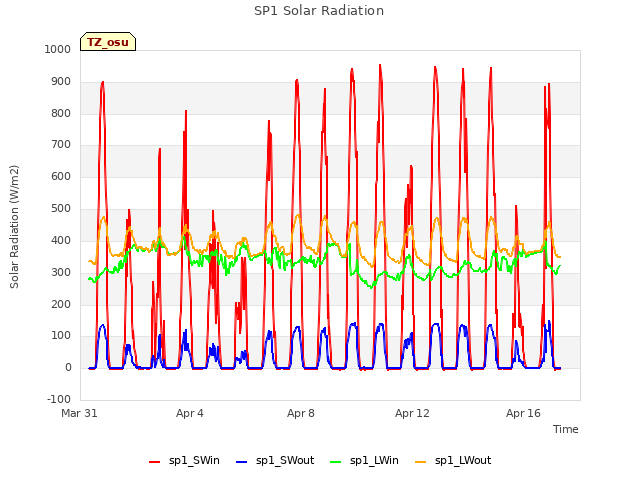Click the red sp1_SWin legend swatch
Viewport: 640px width, 480px height.
click(x=155, y=462)
